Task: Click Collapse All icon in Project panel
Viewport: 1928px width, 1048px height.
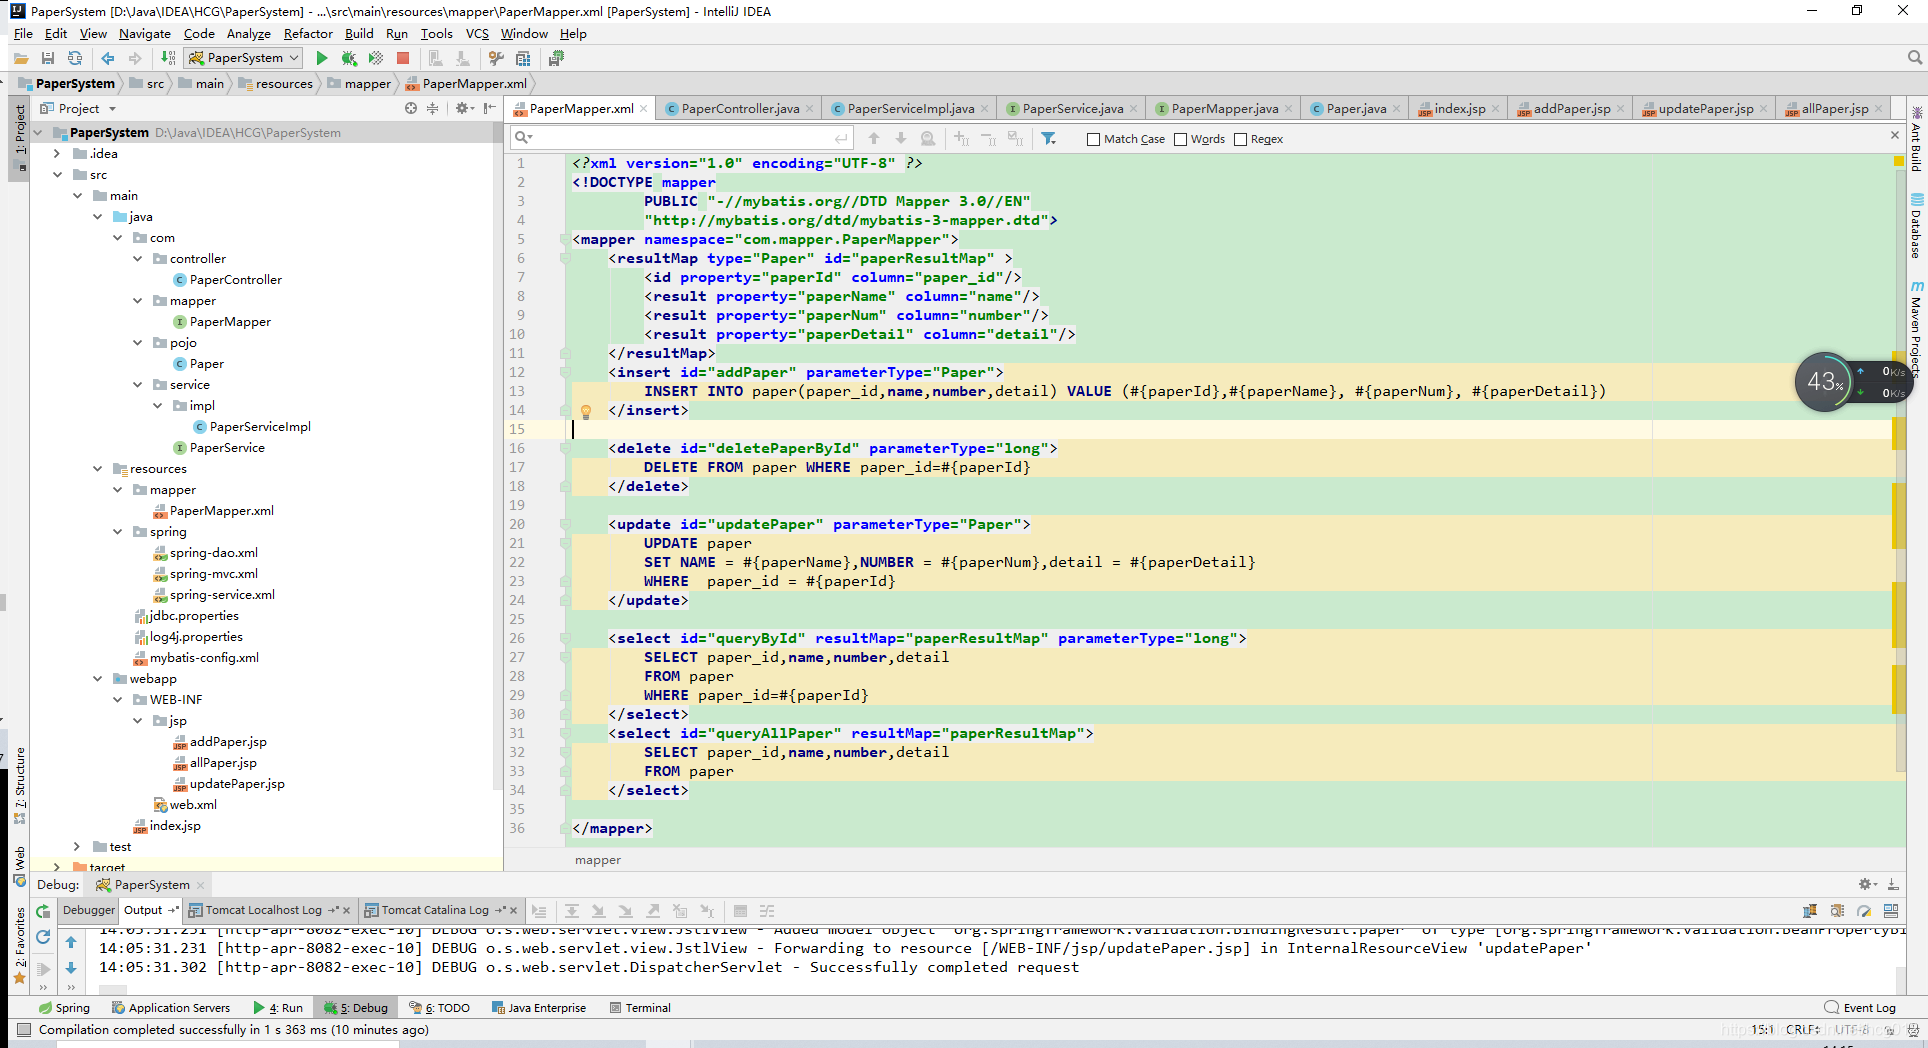Action: pos(433,108)
